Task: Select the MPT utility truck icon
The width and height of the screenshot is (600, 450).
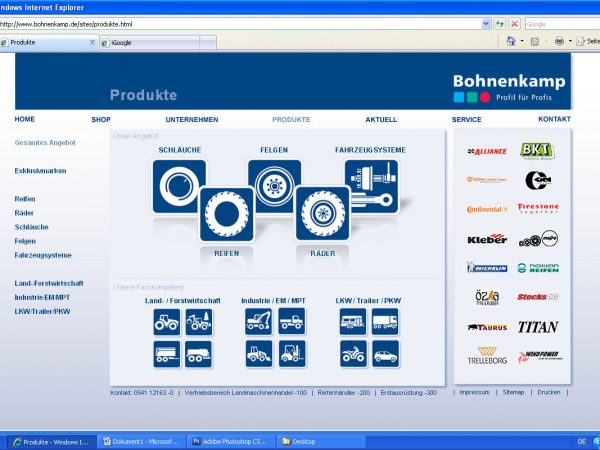Action: (292, 321)
